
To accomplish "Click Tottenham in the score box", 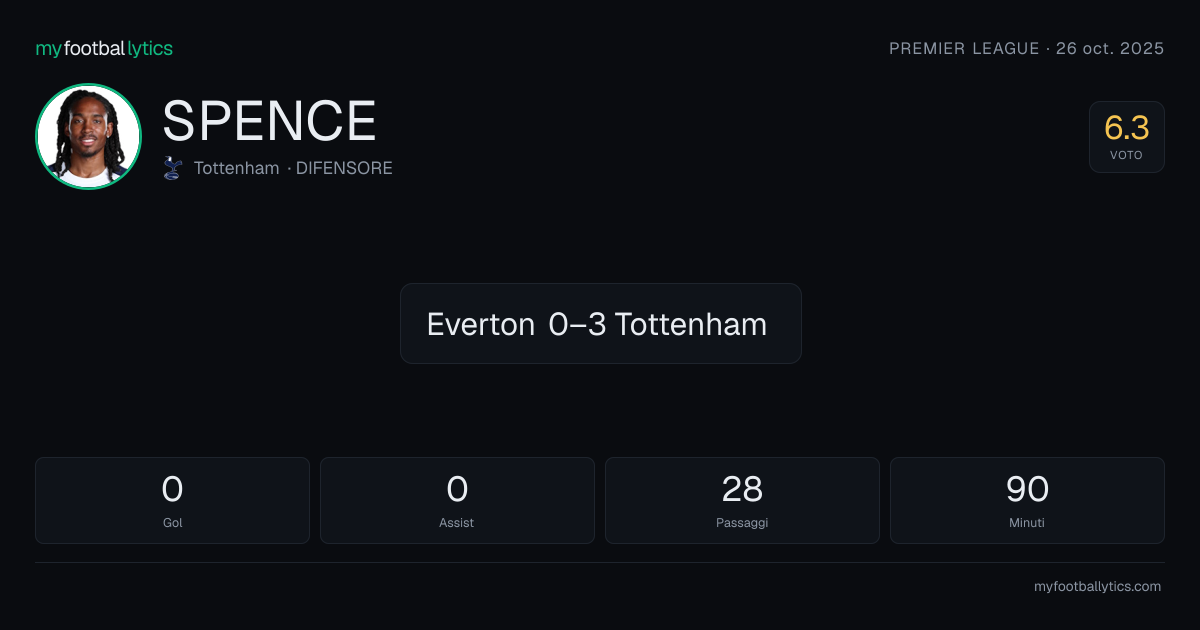I will coord(691,324).
